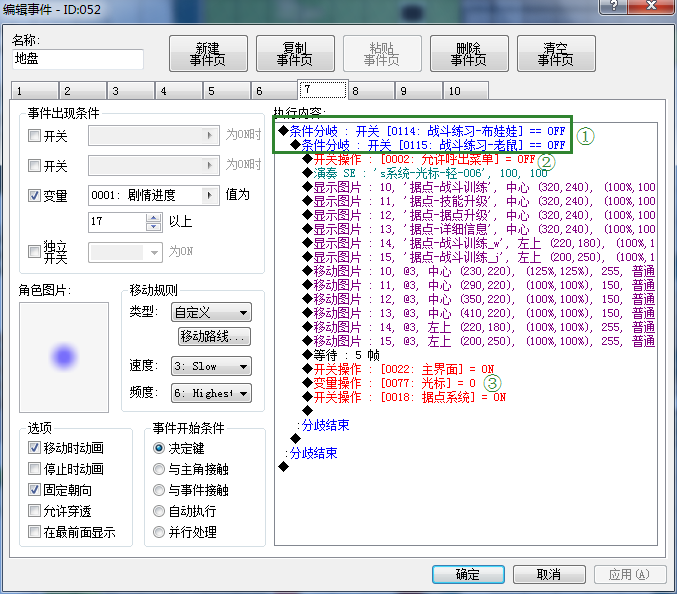Image resolution: width=677 pixels, height=594 pixels.
Task: Confirm with the 确定 button
Action: 468,574
